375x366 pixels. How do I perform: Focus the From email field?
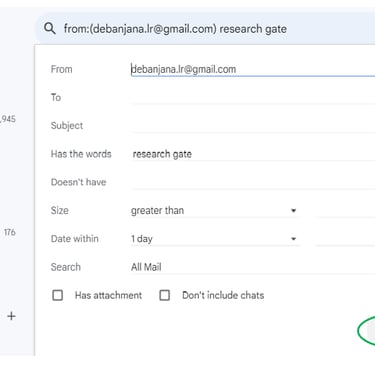(x=253, y=69)
